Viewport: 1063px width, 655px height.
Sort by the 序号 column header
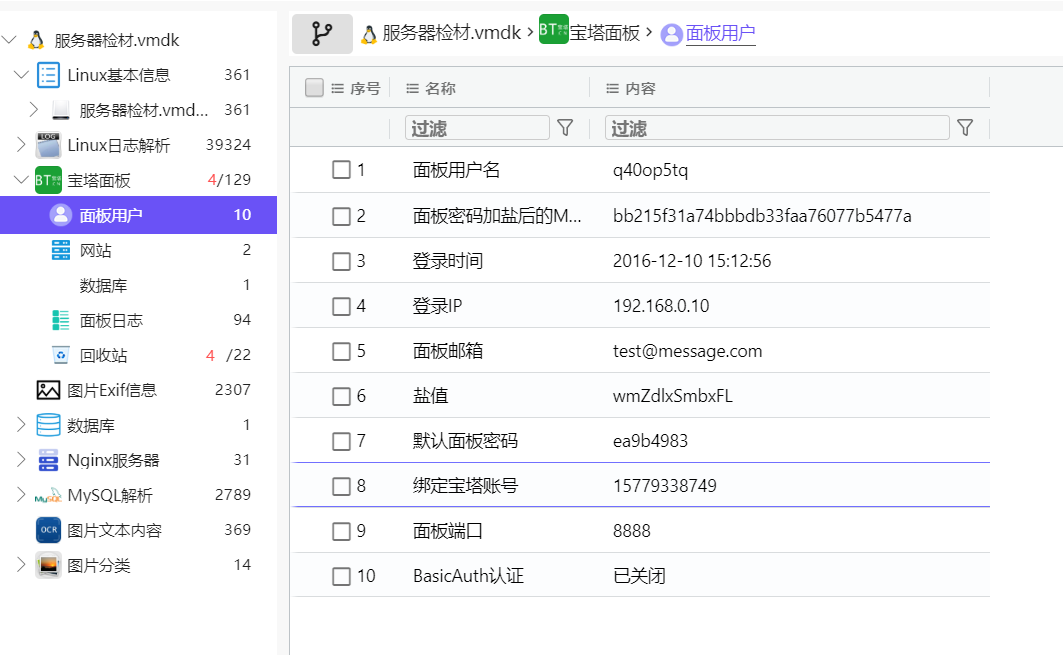365,88
